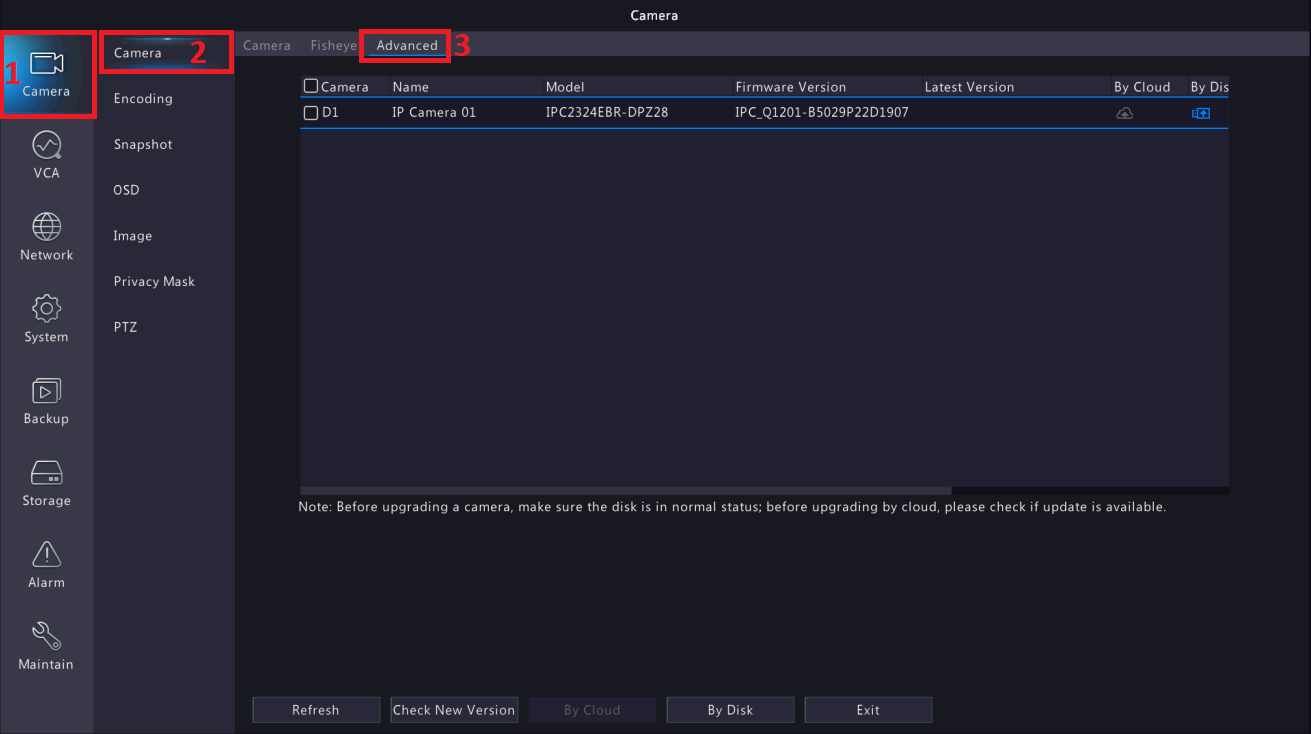Open the Storage drive icon
The width and height of the screenshot is (1311, 734).
(46, 472)
